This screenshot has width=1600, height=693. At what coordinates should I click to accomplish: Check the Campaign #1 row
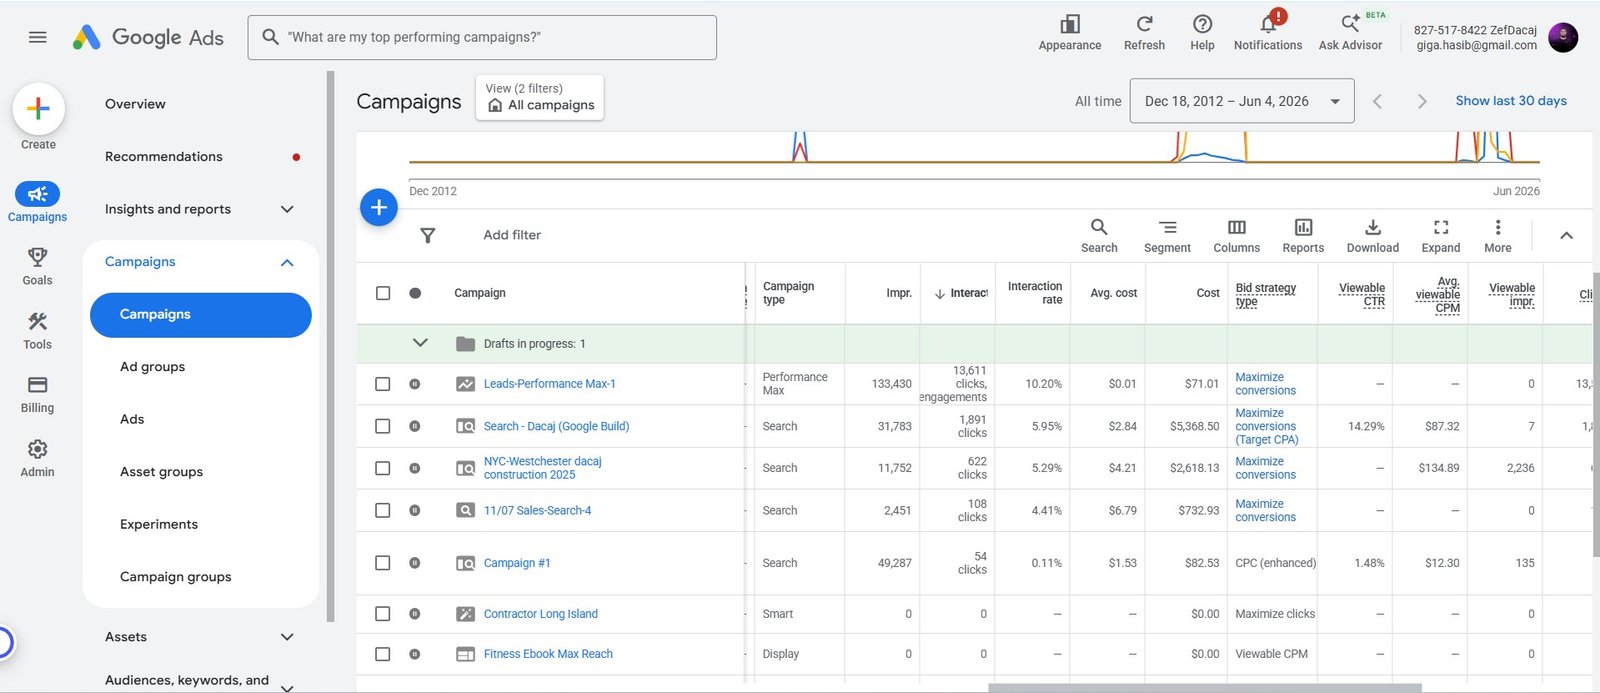pyautogui.click(x=383, y=563)
